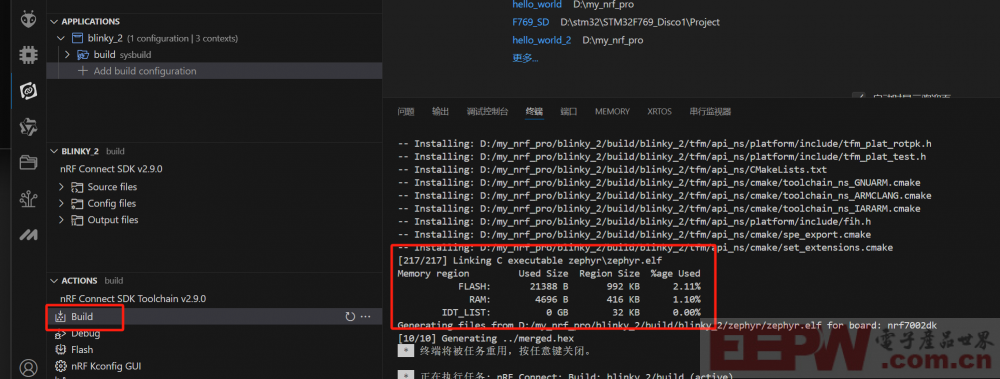
Task: Open the 调试控制台 panel tab
Action: pos(487,112)
